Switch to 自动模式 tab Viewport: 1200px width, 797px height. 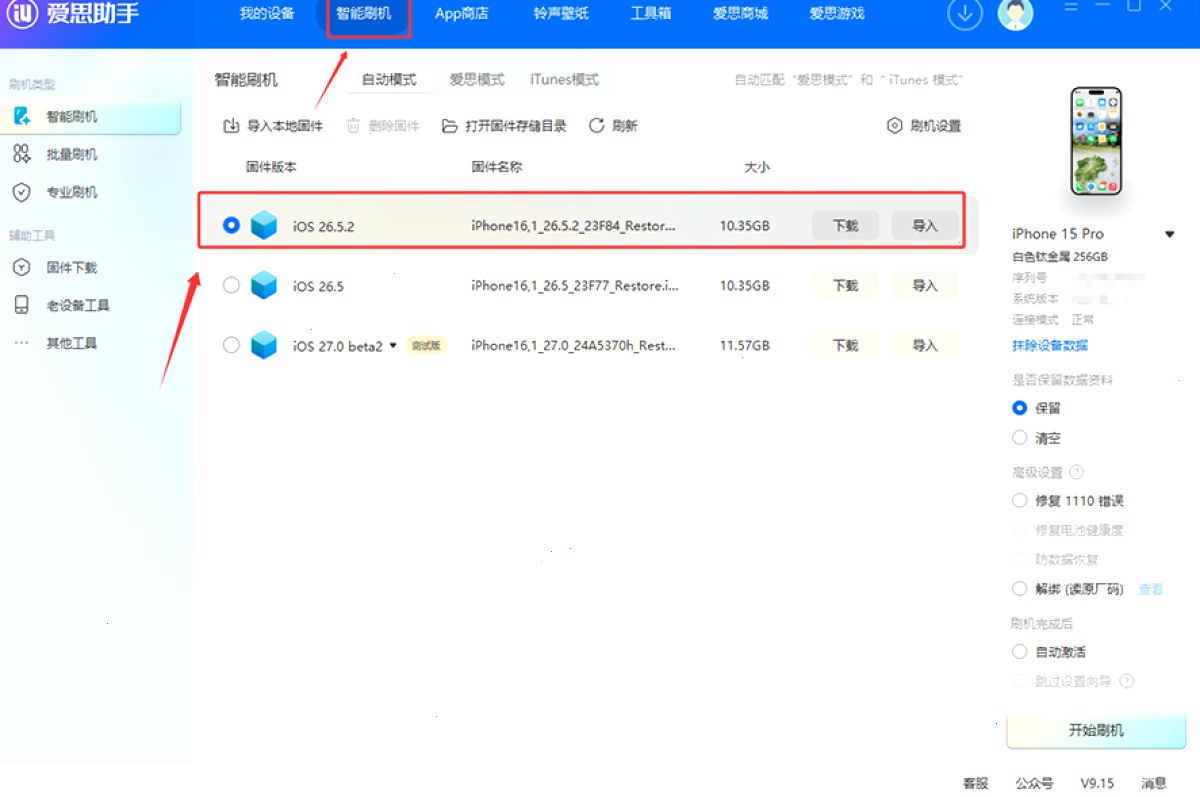click(389, 80)
